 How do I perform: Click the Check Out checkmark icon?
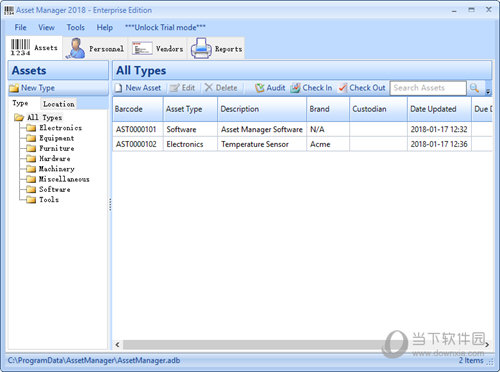tap(343, 88)
